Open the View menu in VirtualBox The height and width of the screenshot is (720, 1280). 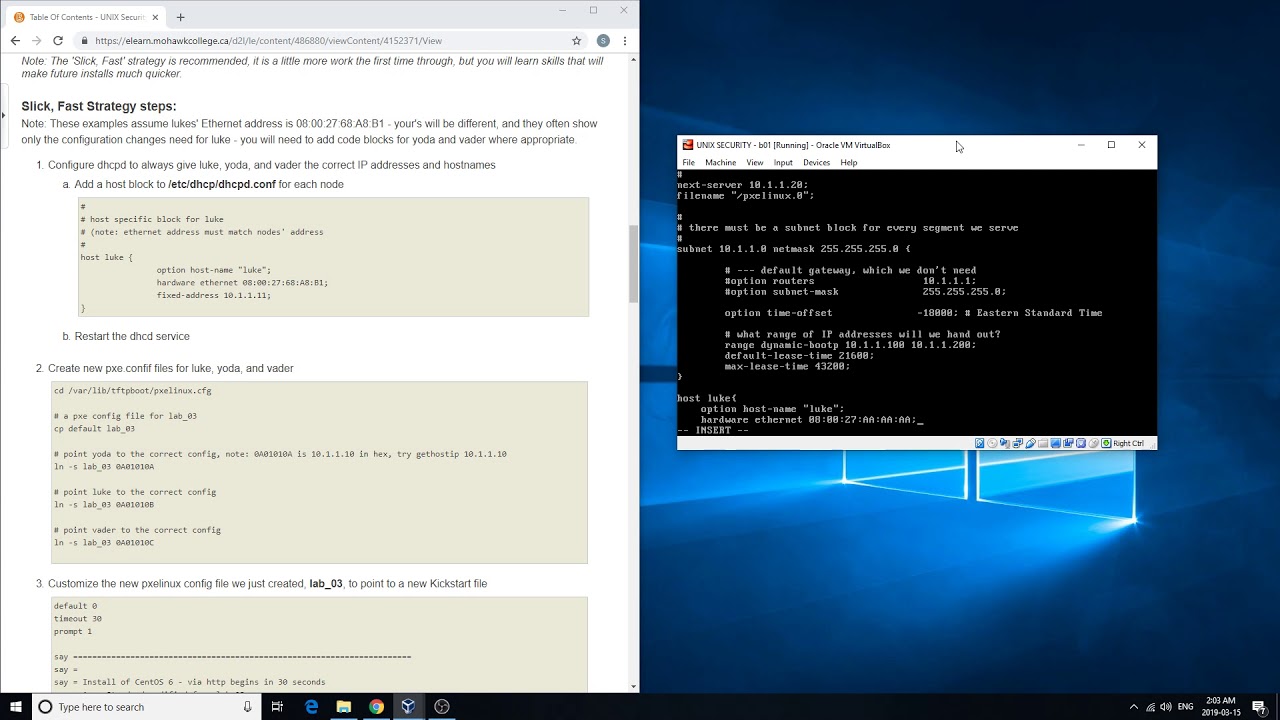pyautogui.click(x=755, y=162)
